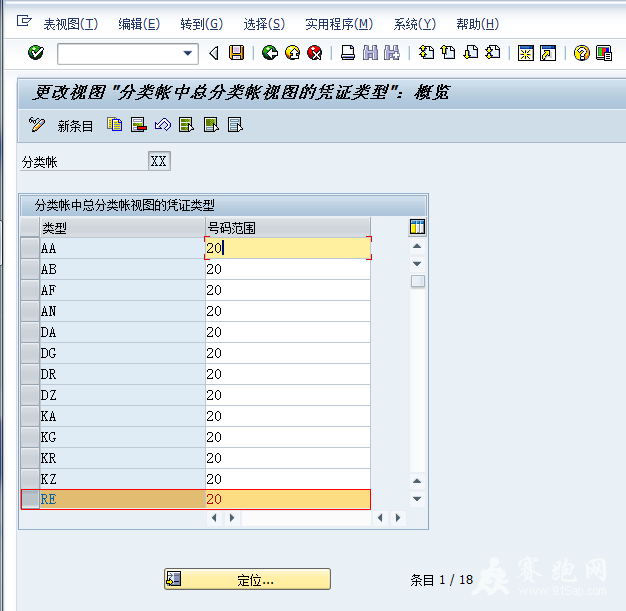The image size is (626, 611).
Task: Click the 新条目 button
Action: [x=75, y=126]
